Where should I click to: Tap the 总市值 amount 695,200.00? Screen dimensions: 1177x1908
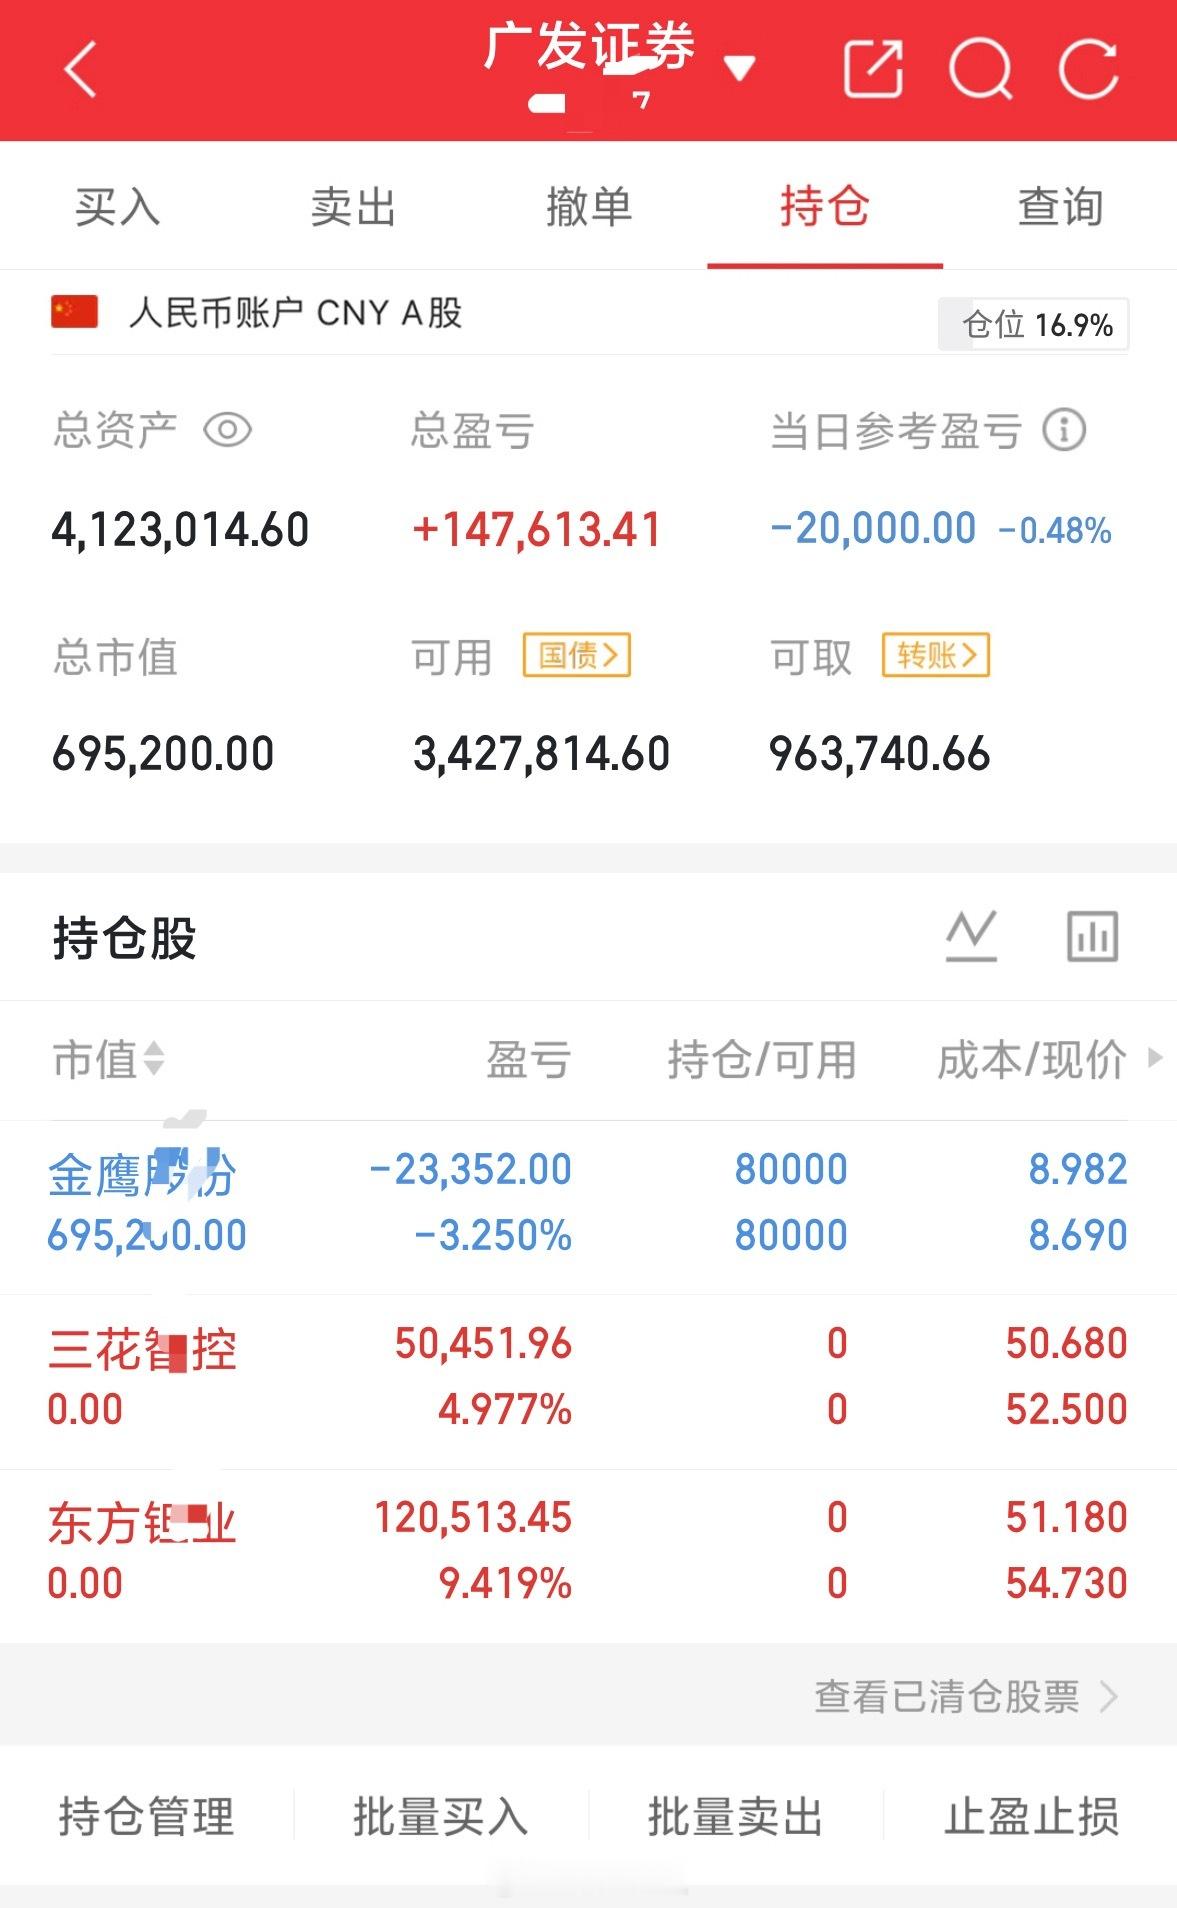pyautogui.click(x=163, y=753)
